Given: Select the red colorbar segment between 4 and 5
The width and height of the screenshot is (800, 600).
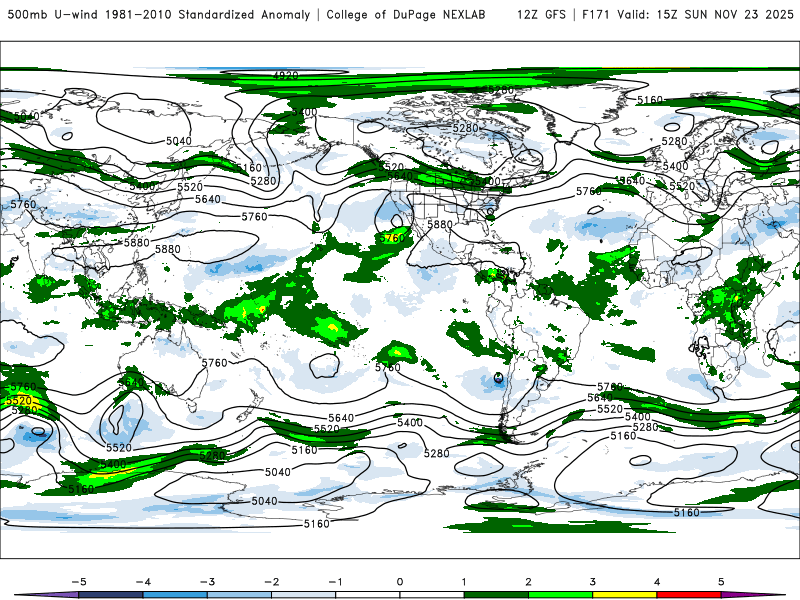Looking at the screenshot, I should click(689, 595).
